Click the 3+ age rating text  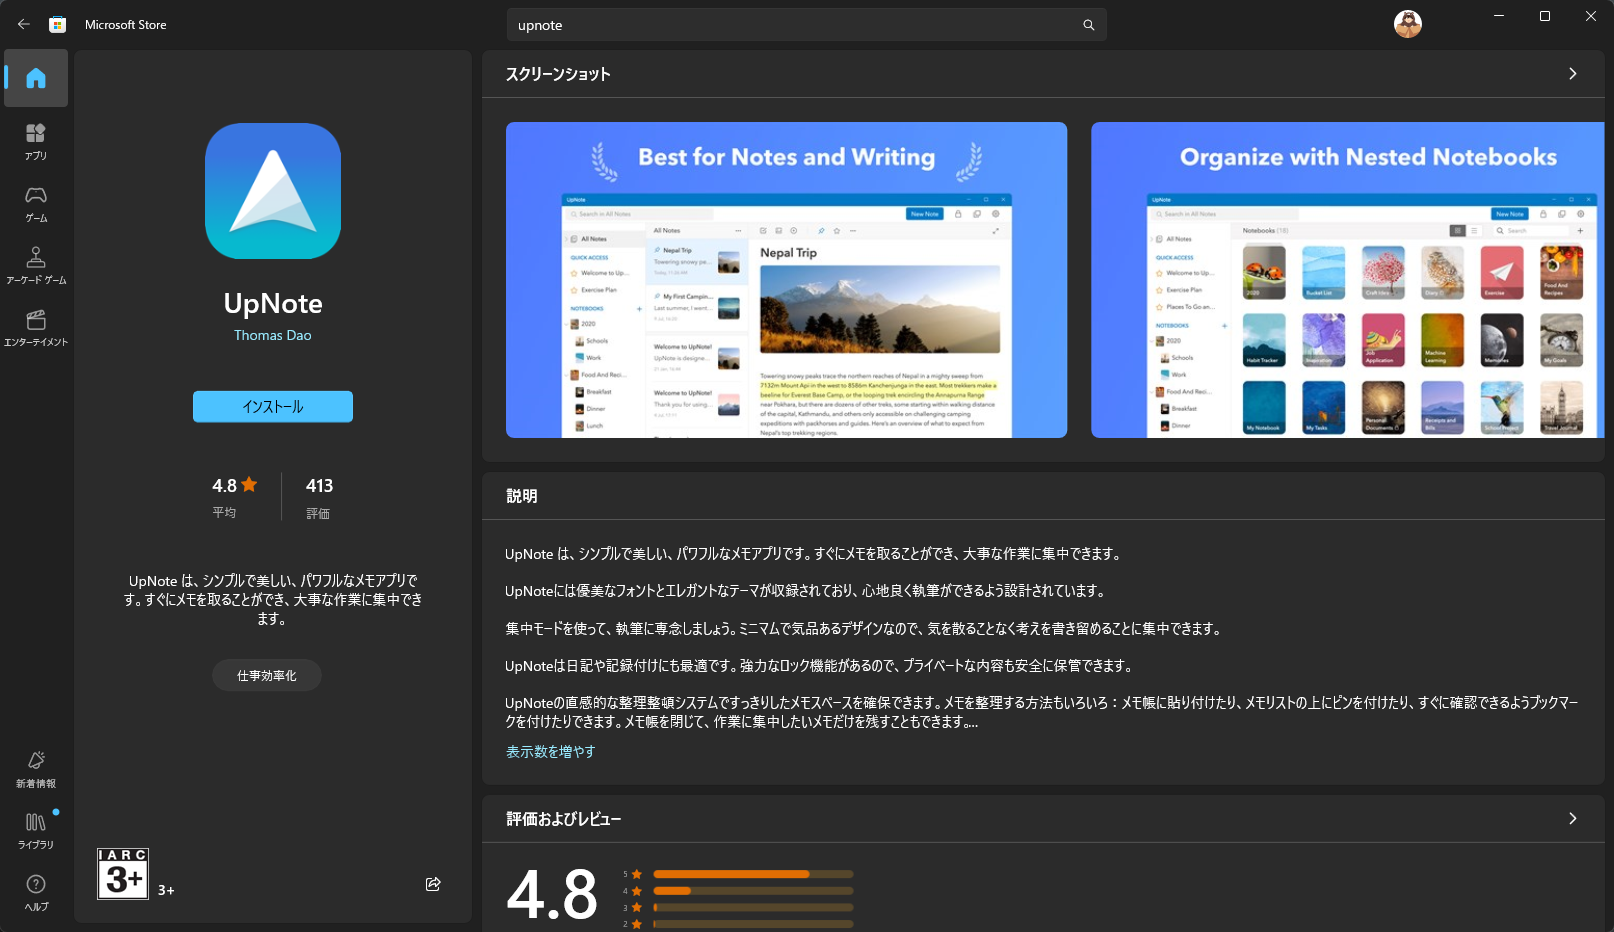point(166,890)
